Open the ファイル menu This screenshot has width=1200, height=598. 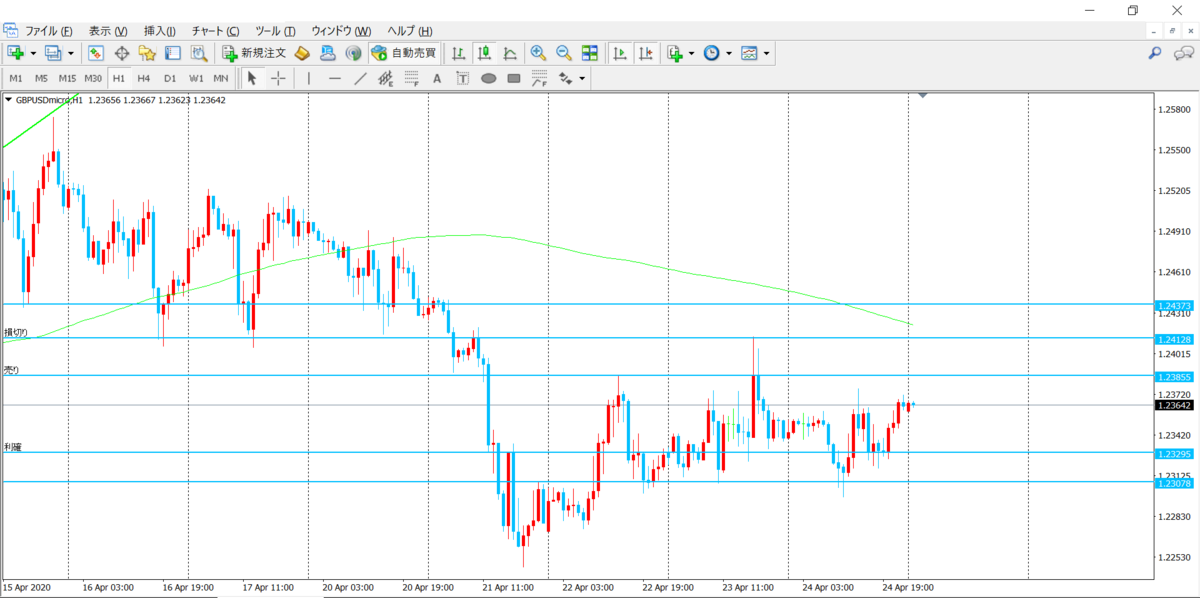pos(49,31)
